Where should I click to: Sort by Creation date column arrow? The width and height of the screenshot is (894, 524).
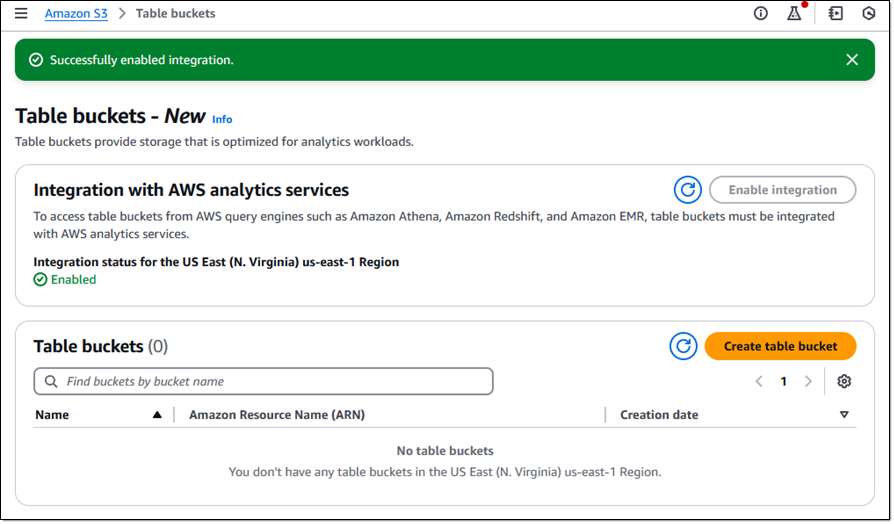click(844, 415)
